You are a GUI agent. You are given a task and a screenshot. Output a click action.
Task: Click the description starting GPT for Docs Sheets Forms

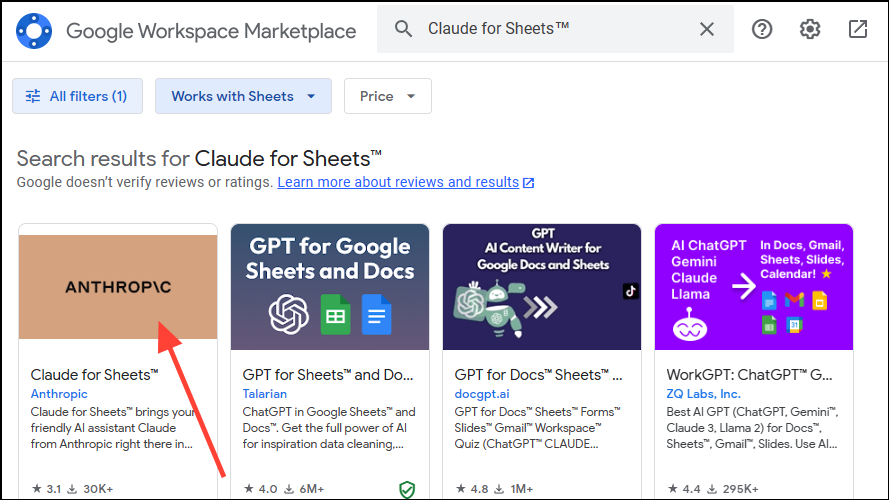pos(537,428)
